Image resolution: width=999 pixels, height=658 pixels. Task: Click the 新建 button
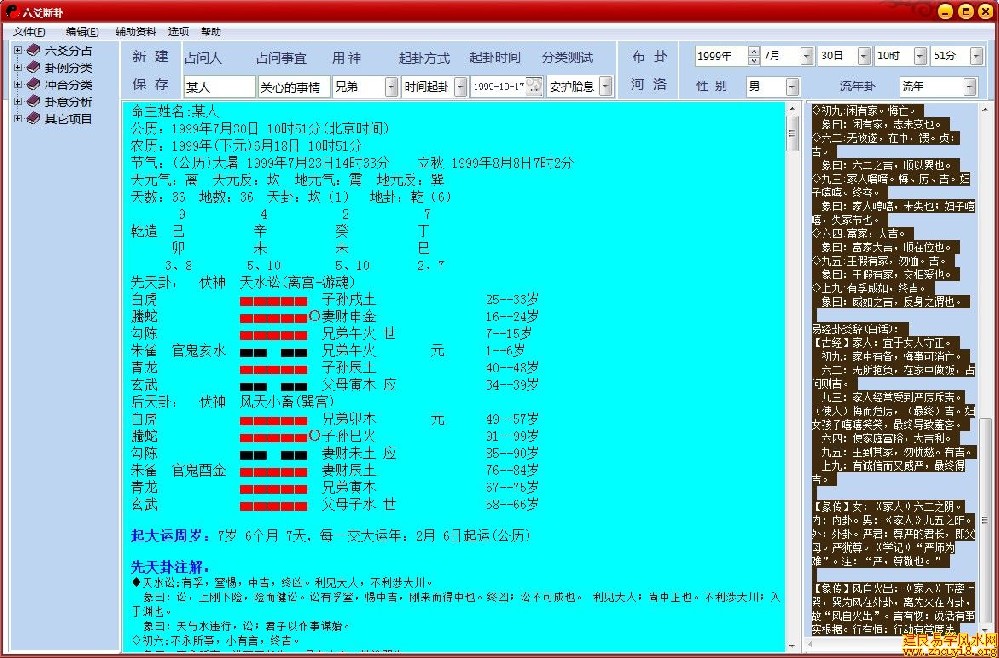[150, 57]
